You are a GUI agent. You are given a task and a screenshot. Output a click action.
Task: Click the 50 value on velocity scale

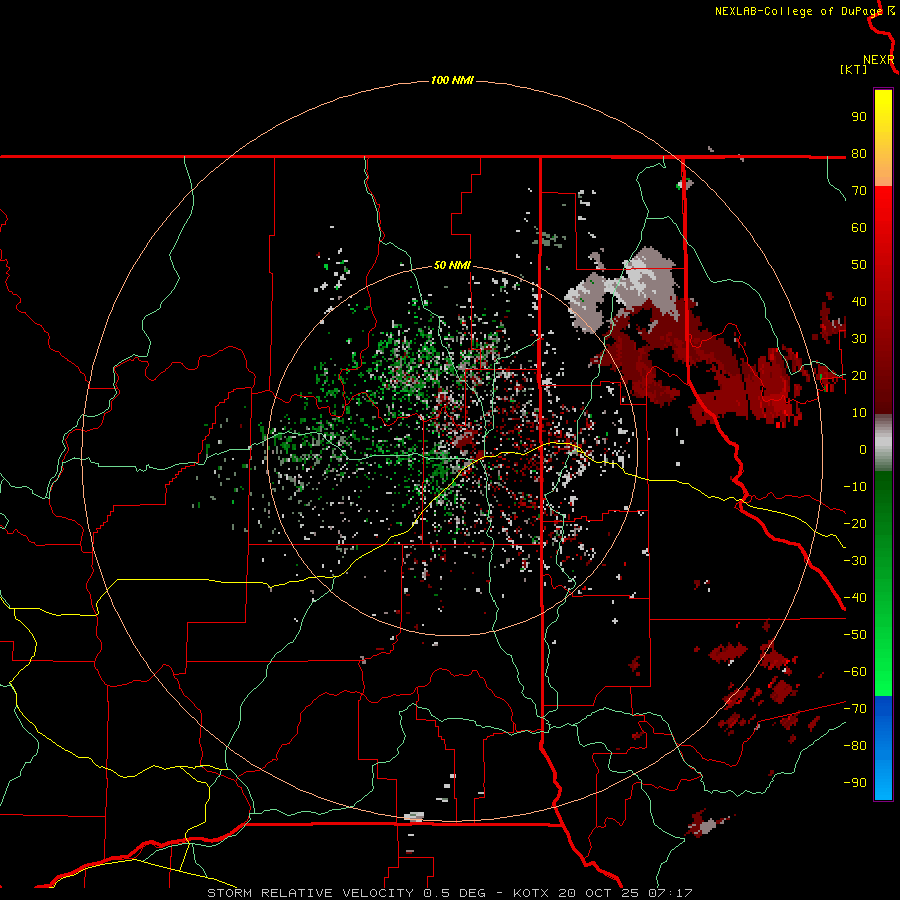coord(859,265)
